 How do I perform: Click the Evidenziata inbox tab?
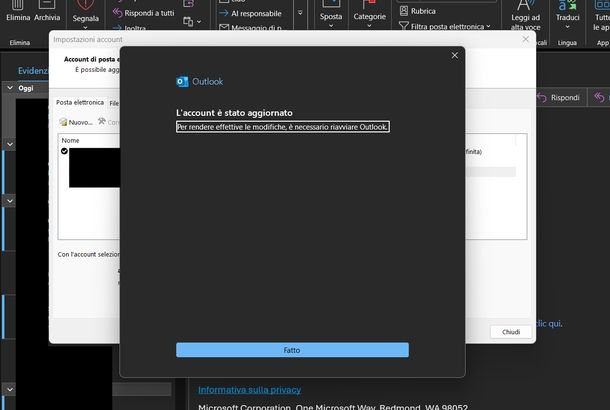point(33,71)
